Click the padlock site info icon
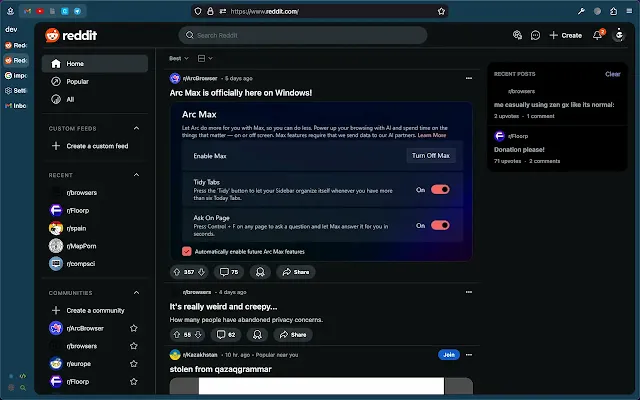 pos(210,11)
